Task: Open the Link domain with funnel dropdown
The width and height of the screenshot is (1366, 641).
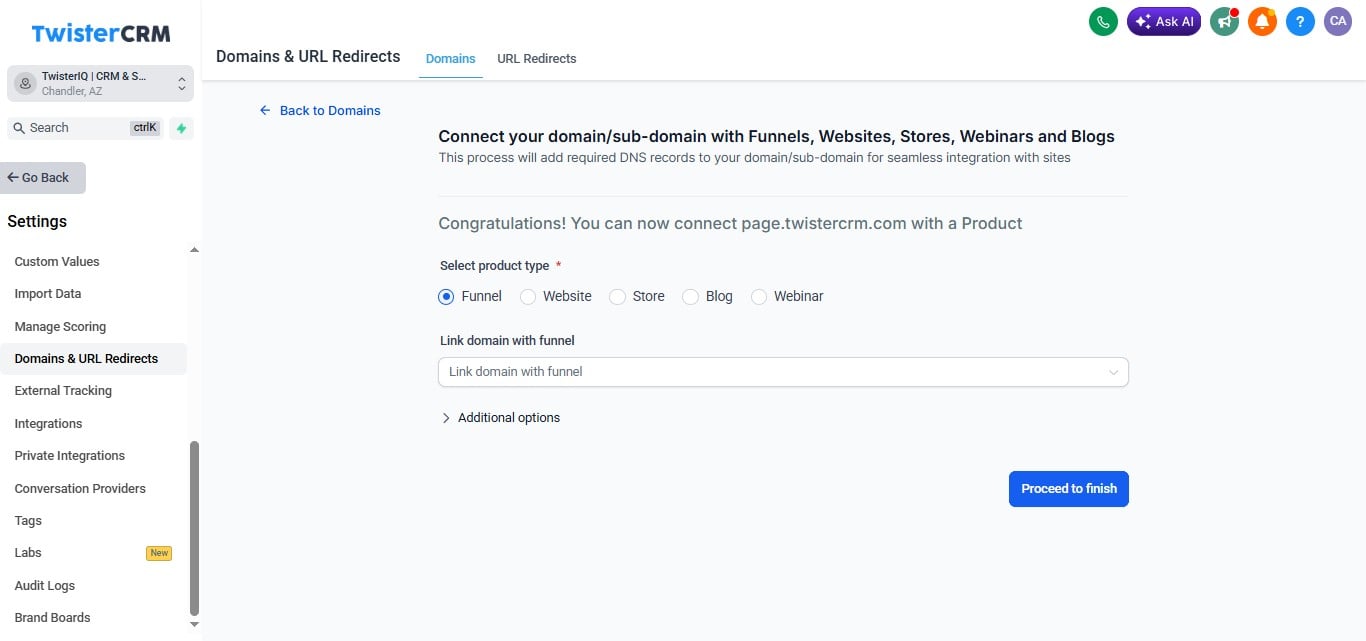Action: (783, 372)
